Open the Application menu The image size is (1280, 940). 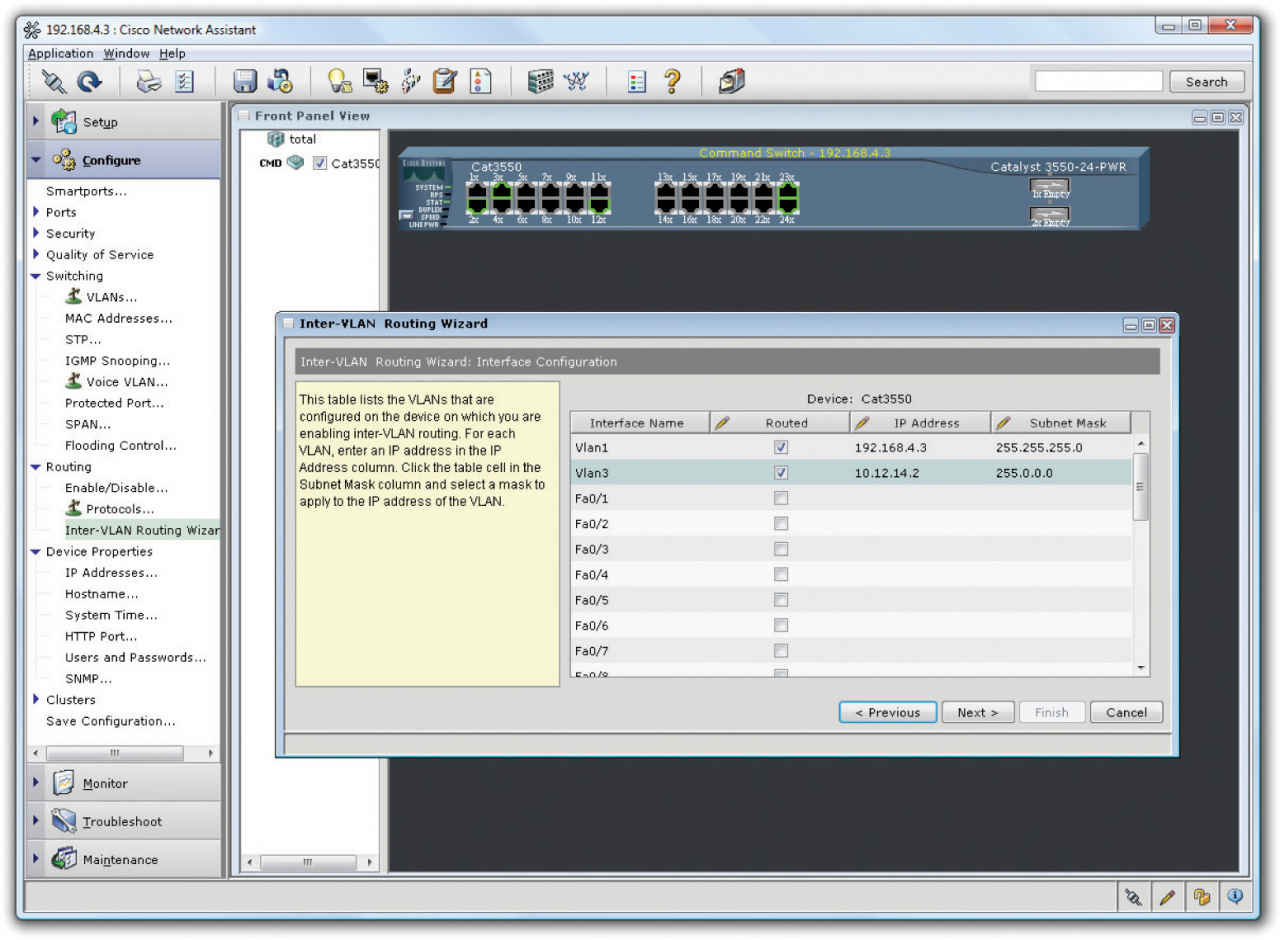point(61,54)
